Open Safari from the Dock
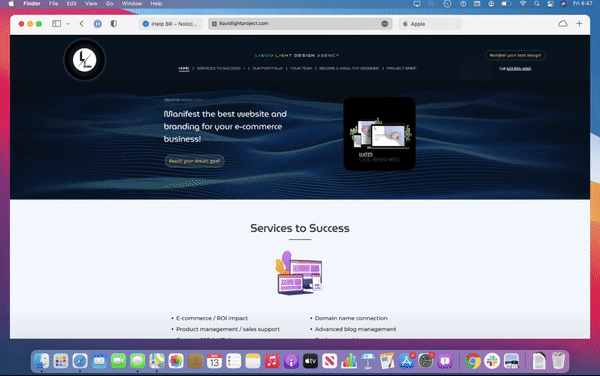The width and height of the screenshot is (600, 376). tap(80, 361)
